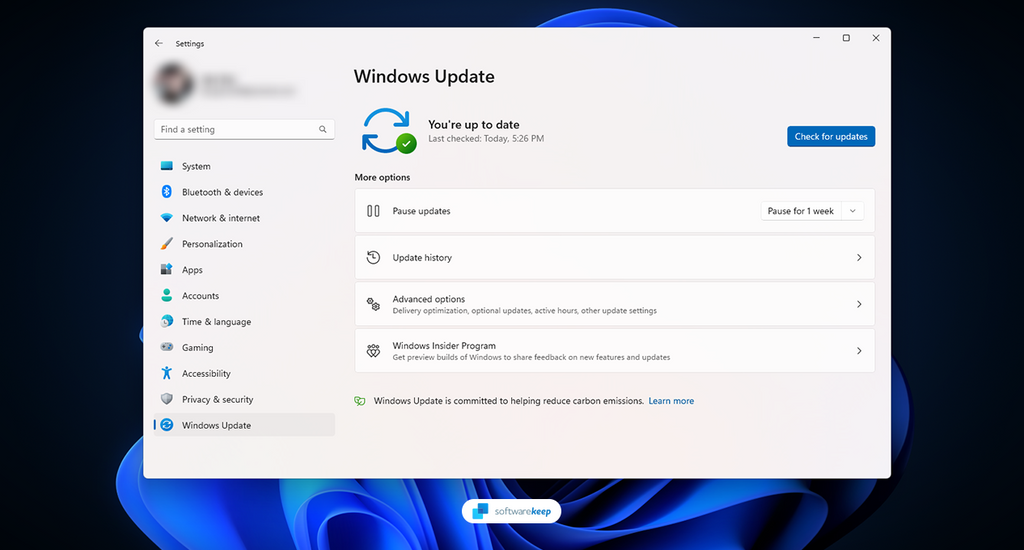
Task: Click the Bluetooth icon in sidebar
Action: [x=167, y=191]
